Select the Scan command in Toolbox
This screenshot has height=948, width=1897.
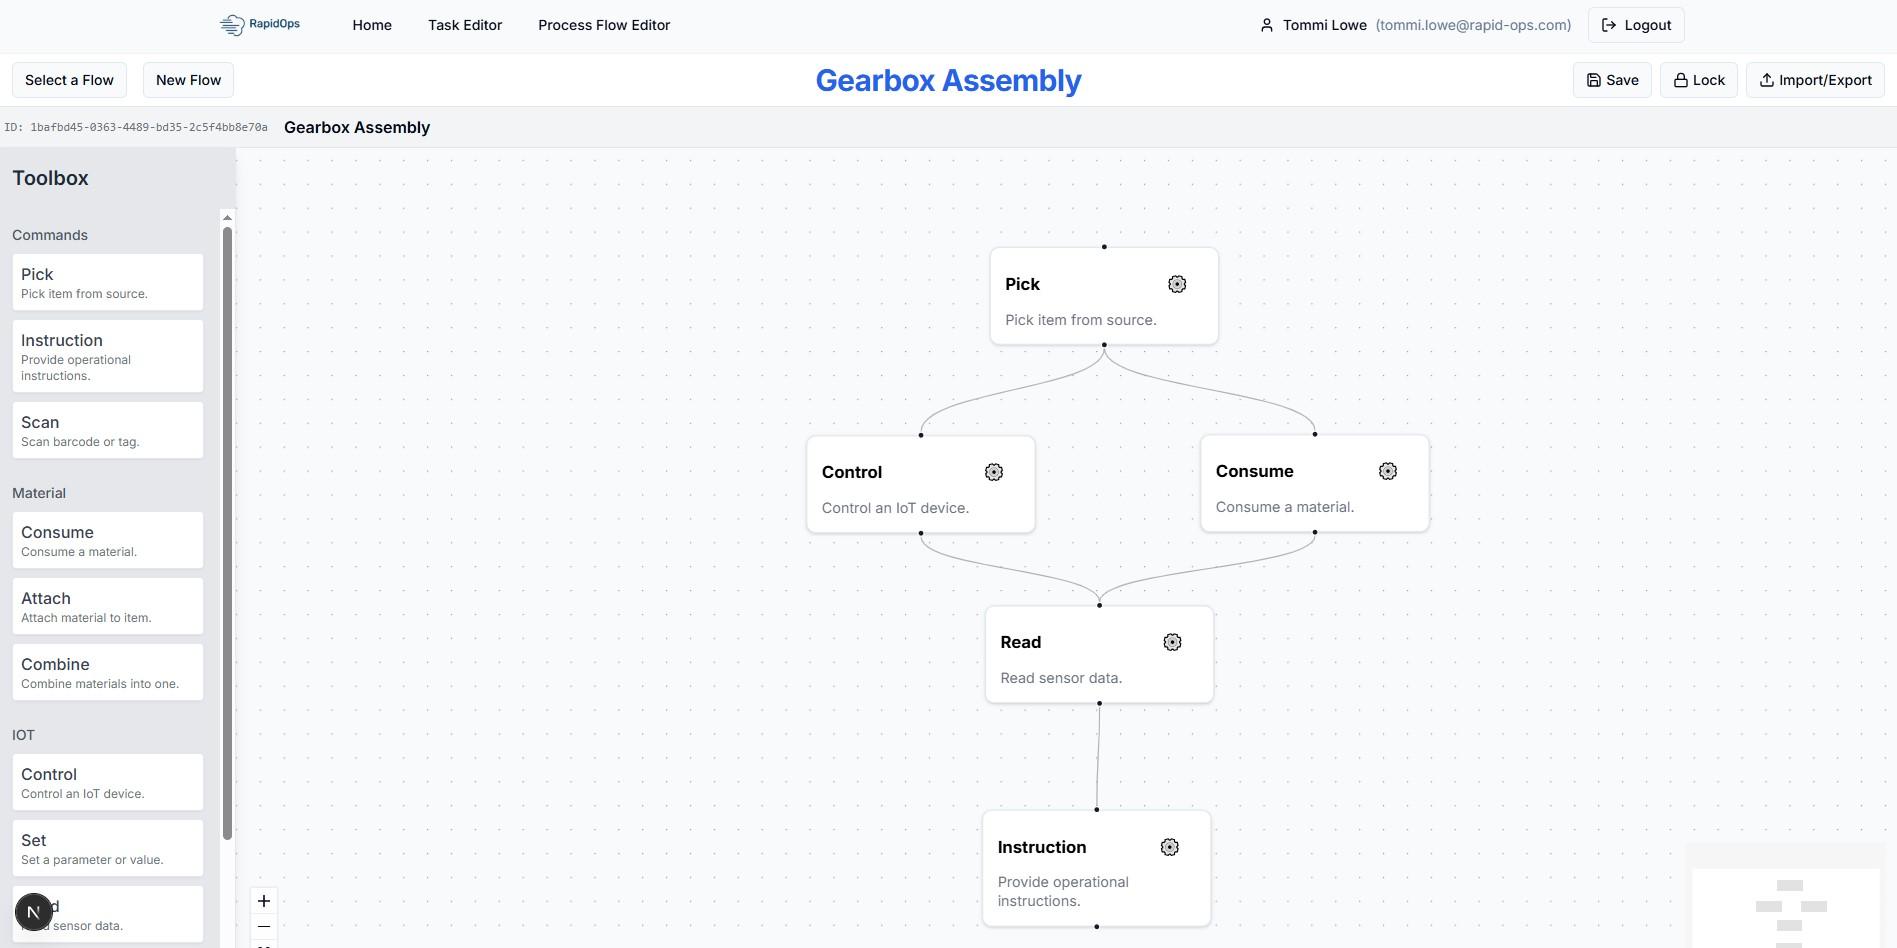108,431
